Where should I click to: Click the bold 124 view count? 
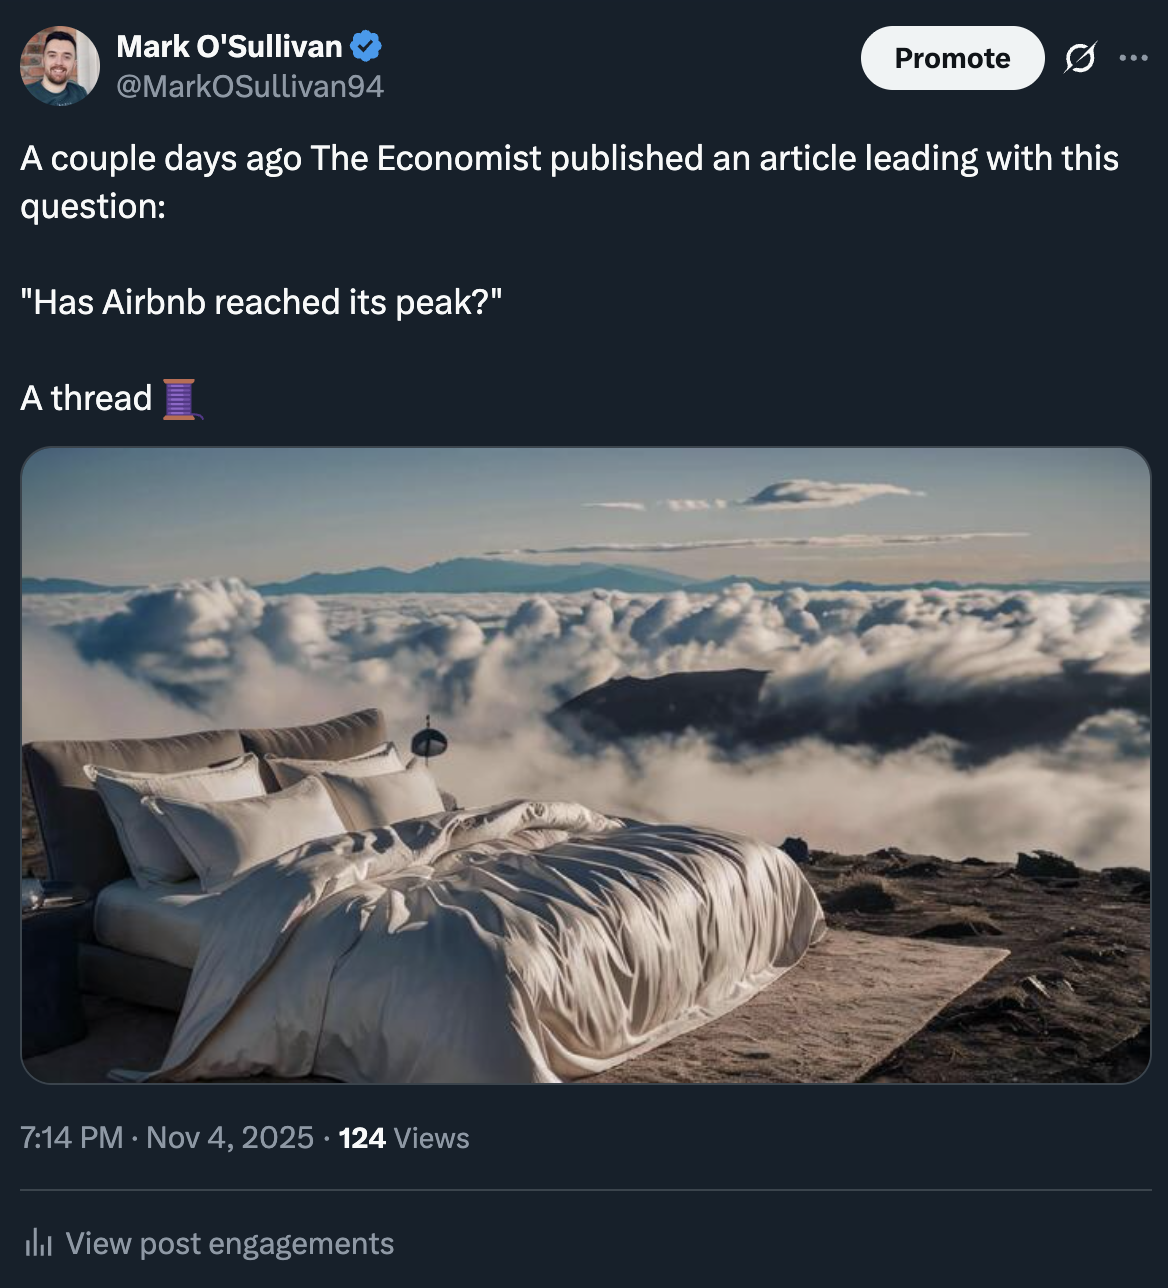[362, 1138]
